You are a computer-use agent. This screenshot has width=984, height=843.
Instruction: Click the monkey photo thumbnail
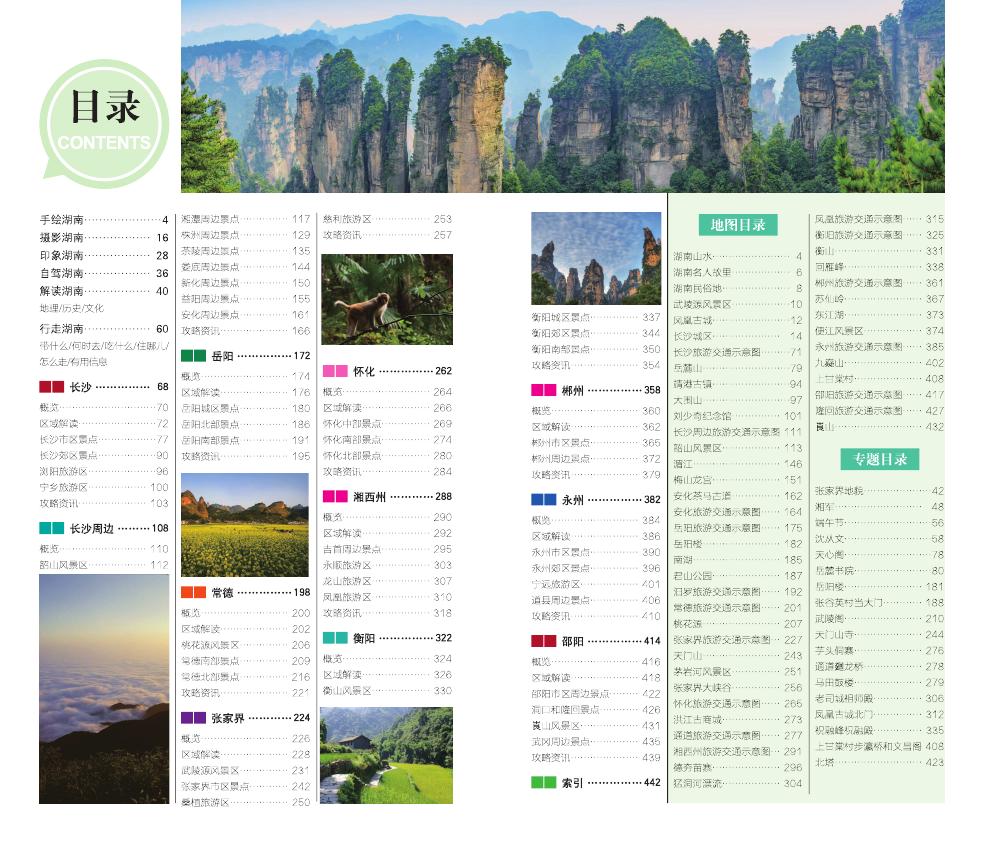pyautogui.click(x=386, y=299)
